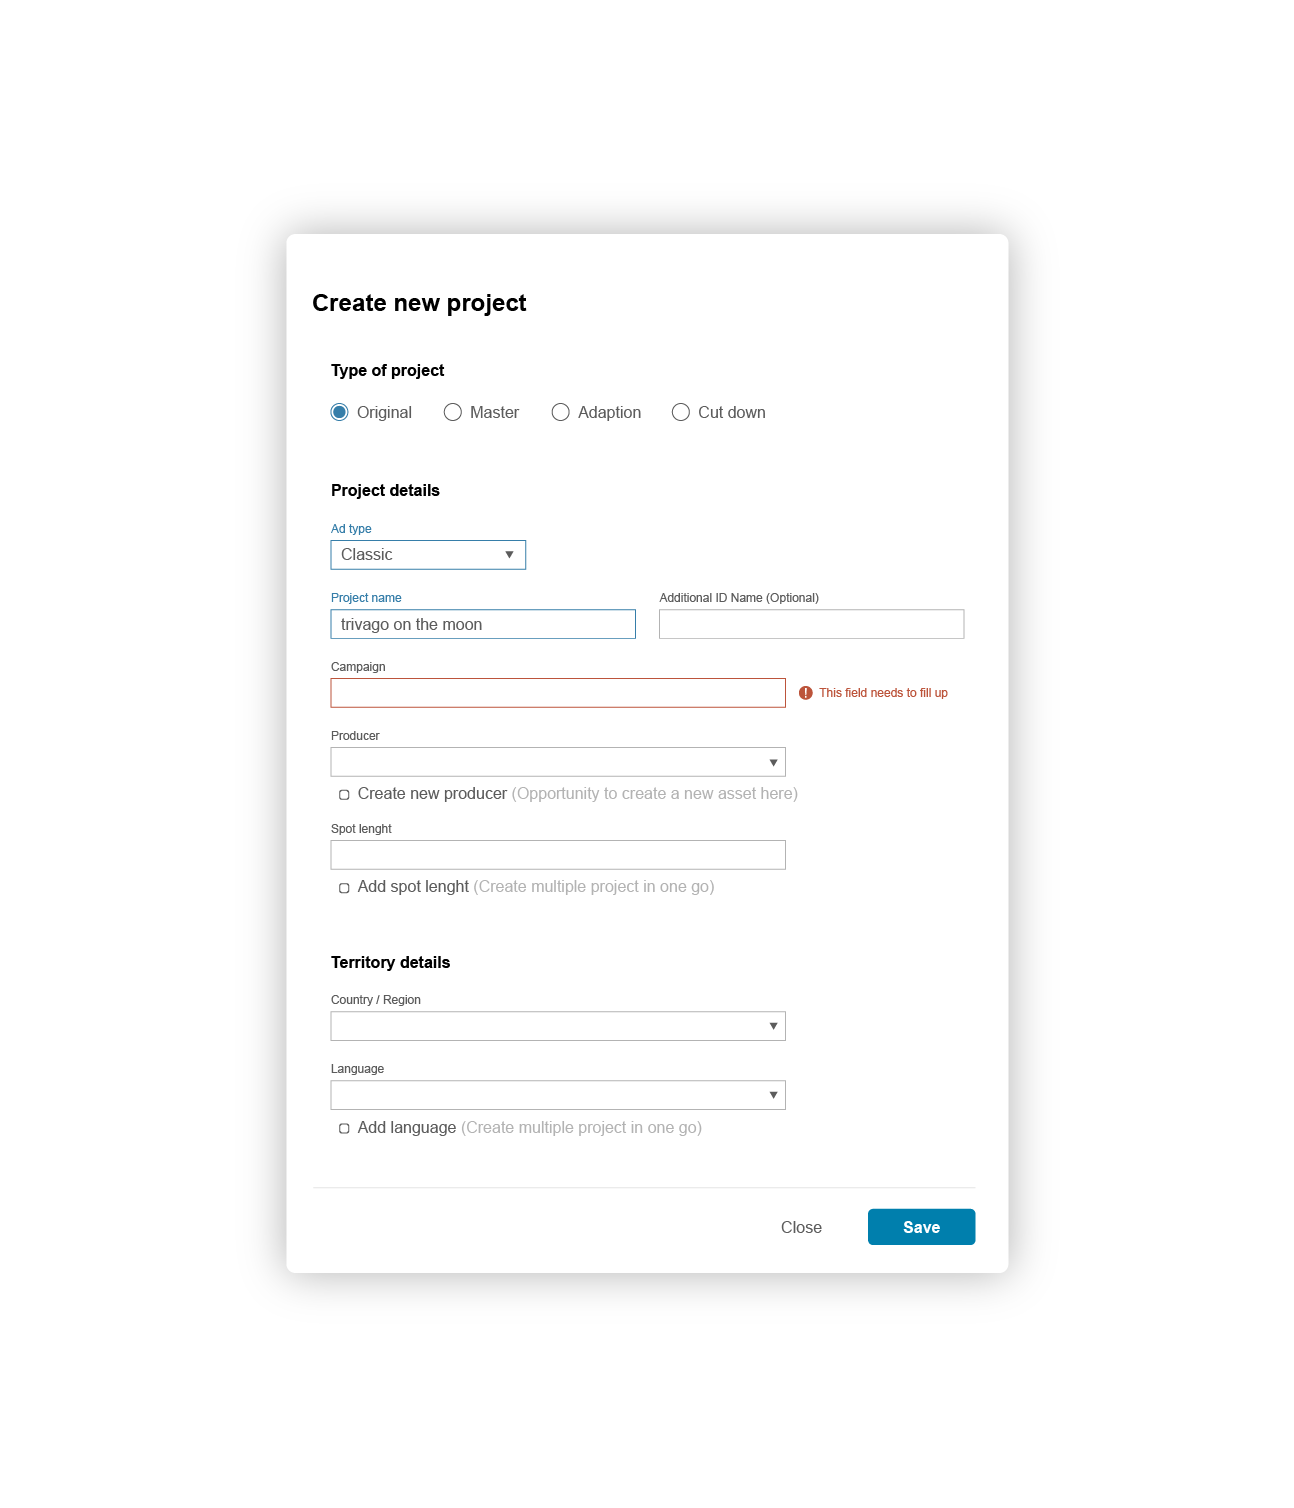Viewport: 1294px width, 1508px height.
Task: Expand the Language dropdown
Action: click(558, 1094)
